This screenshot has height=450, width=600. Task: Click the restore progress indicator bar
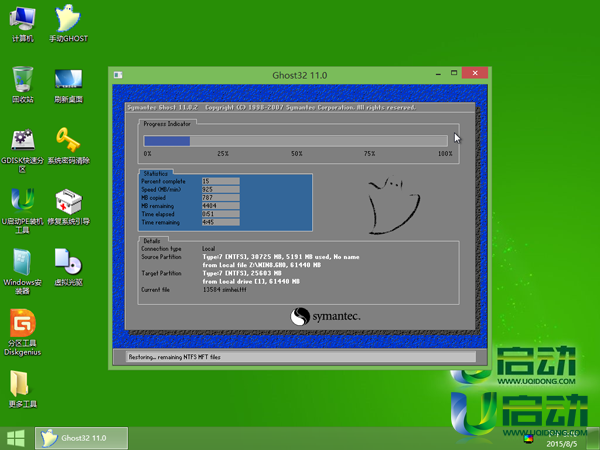295,141
